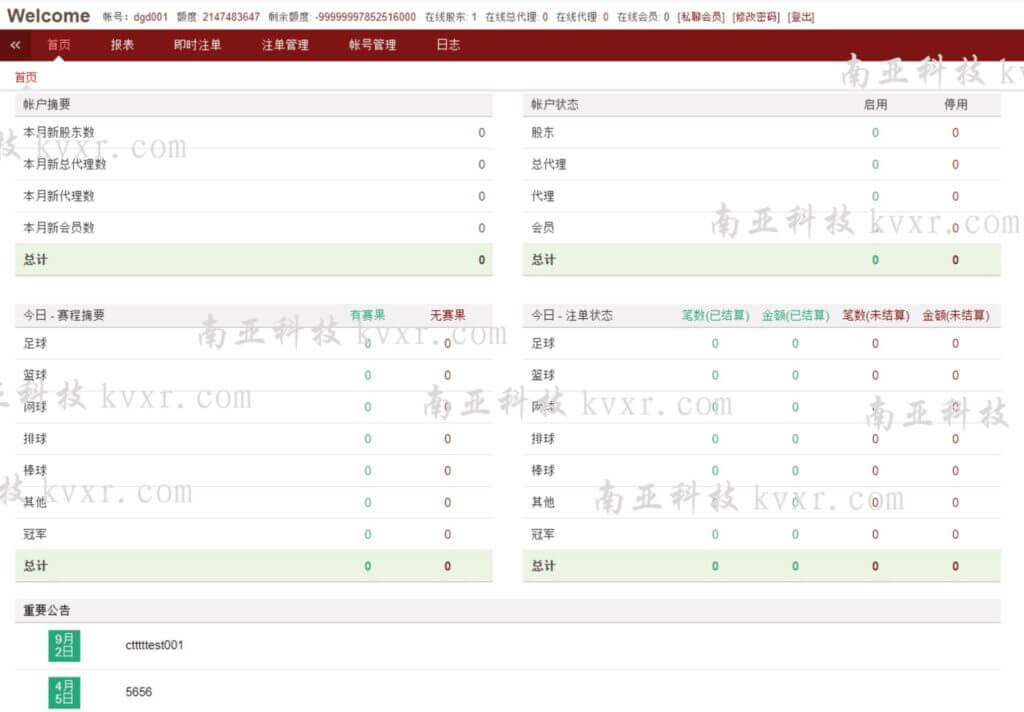This screenshot has height=712, width=1024.
Task: Click the 金额(未结算) column header
Action: point(955,316)
